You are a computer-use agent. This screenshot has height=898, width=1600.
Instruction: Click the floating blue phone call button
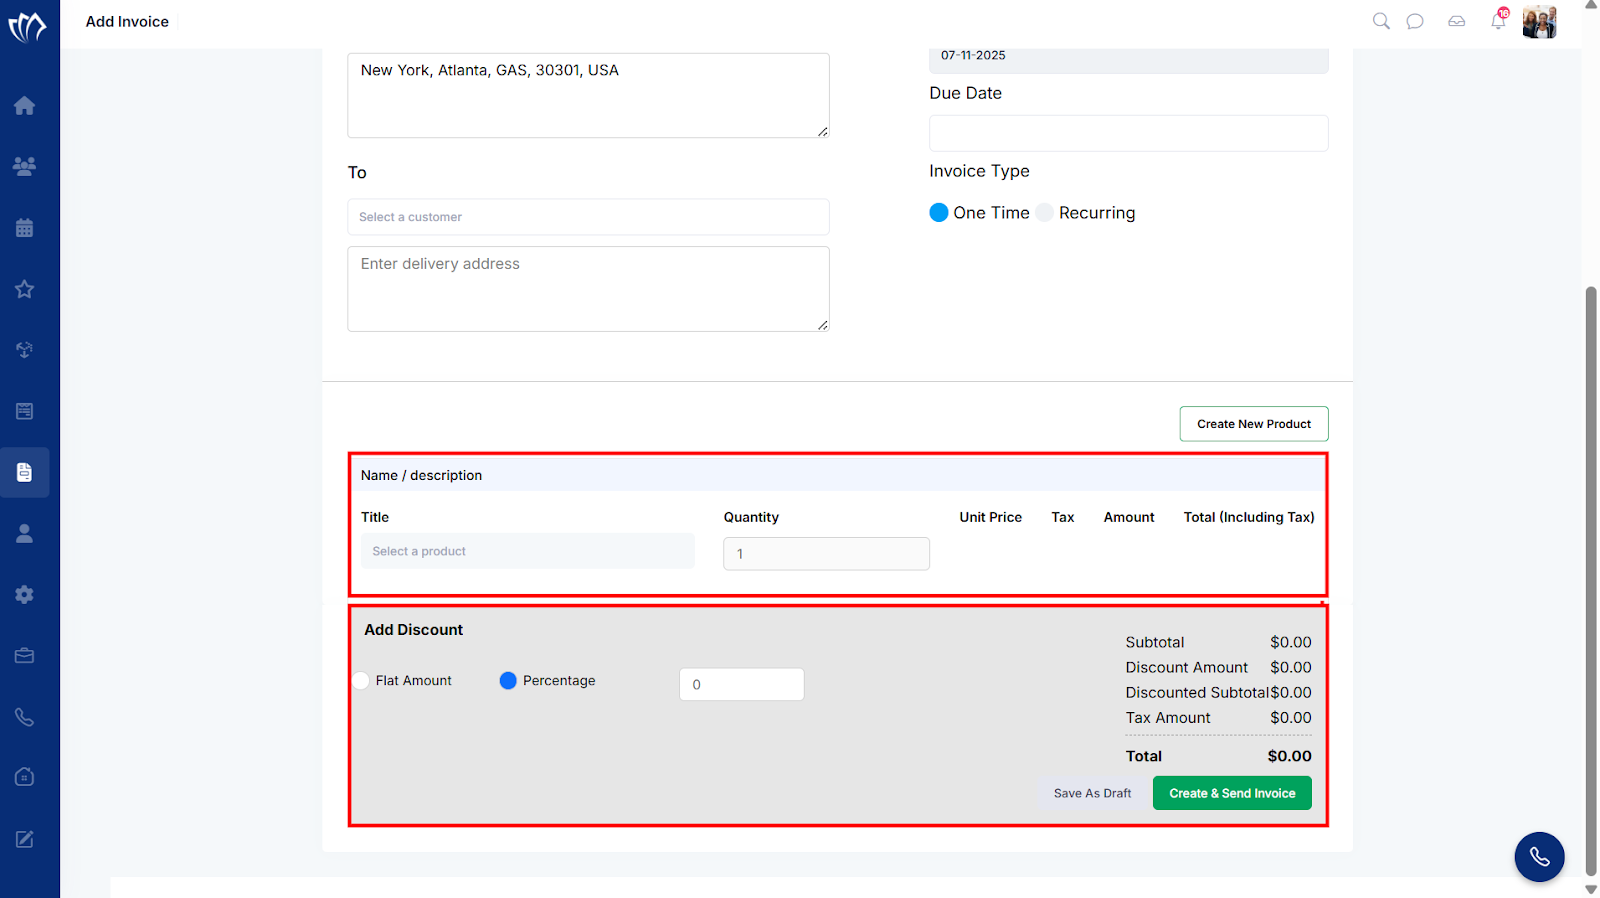point(1539,857)
